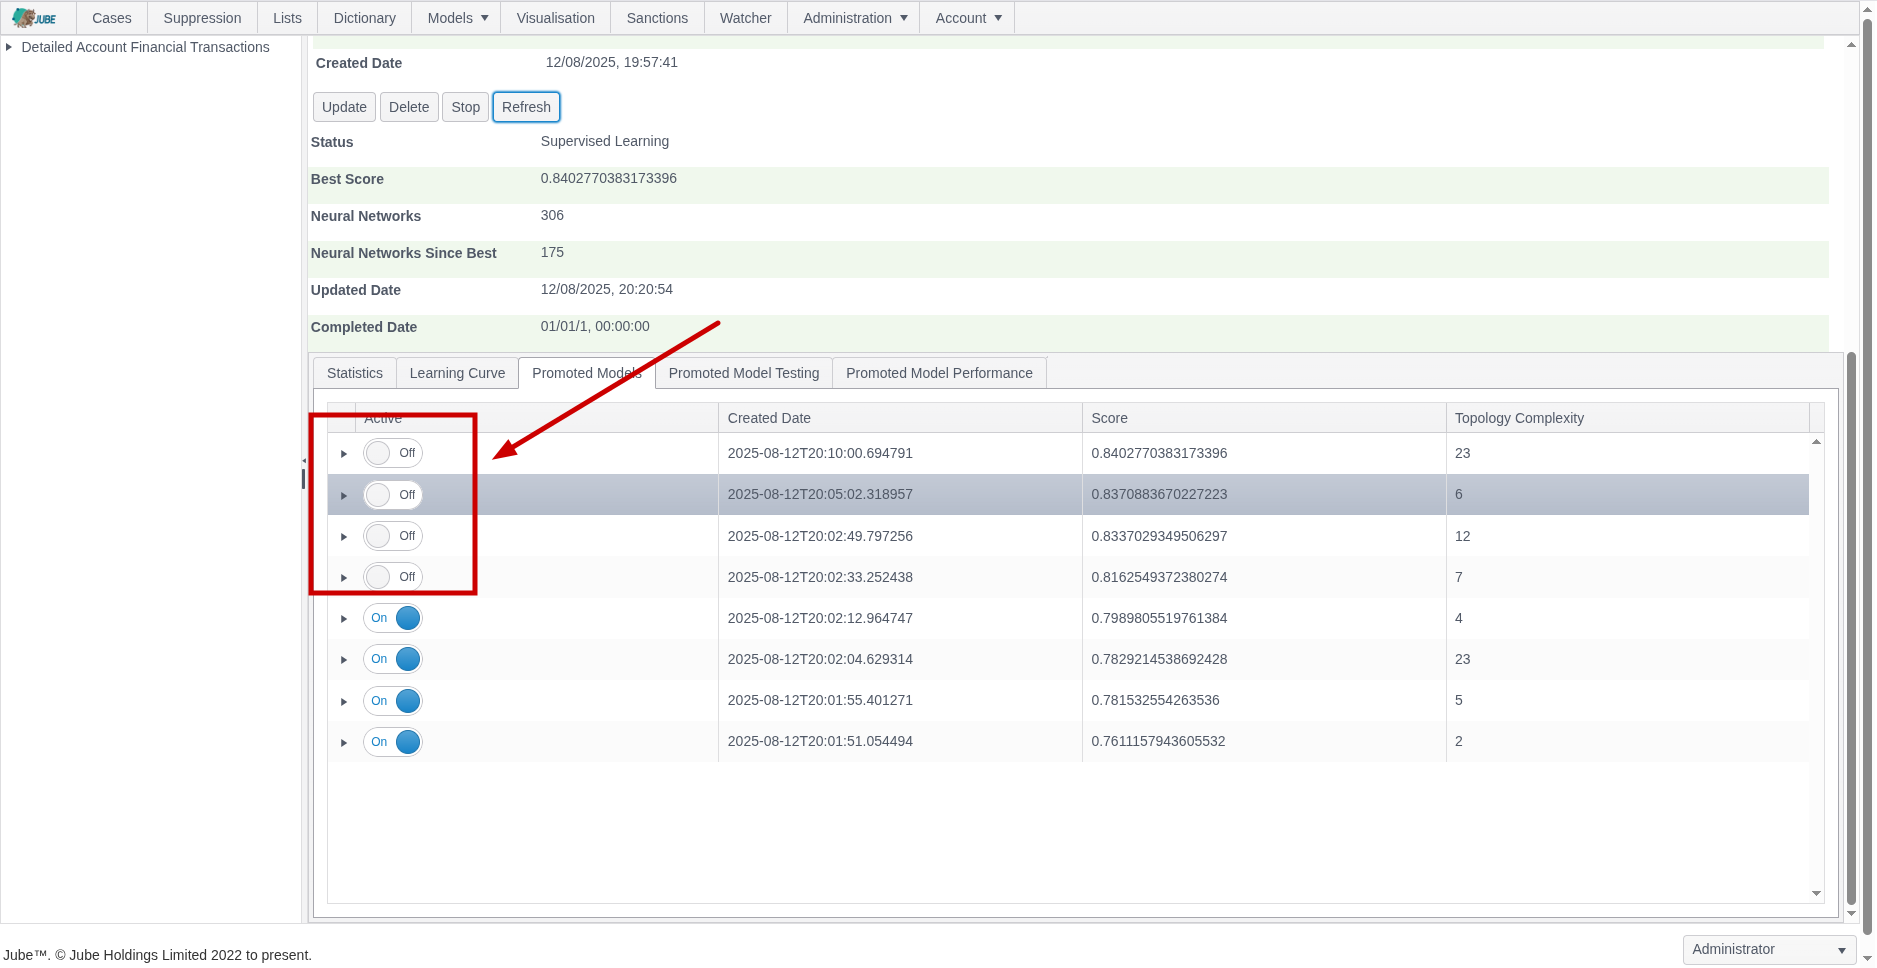The height and width of the screenshot is (968, 1877).
Task: Sort by Topology Complexity column header
Action: (1627, 418)
